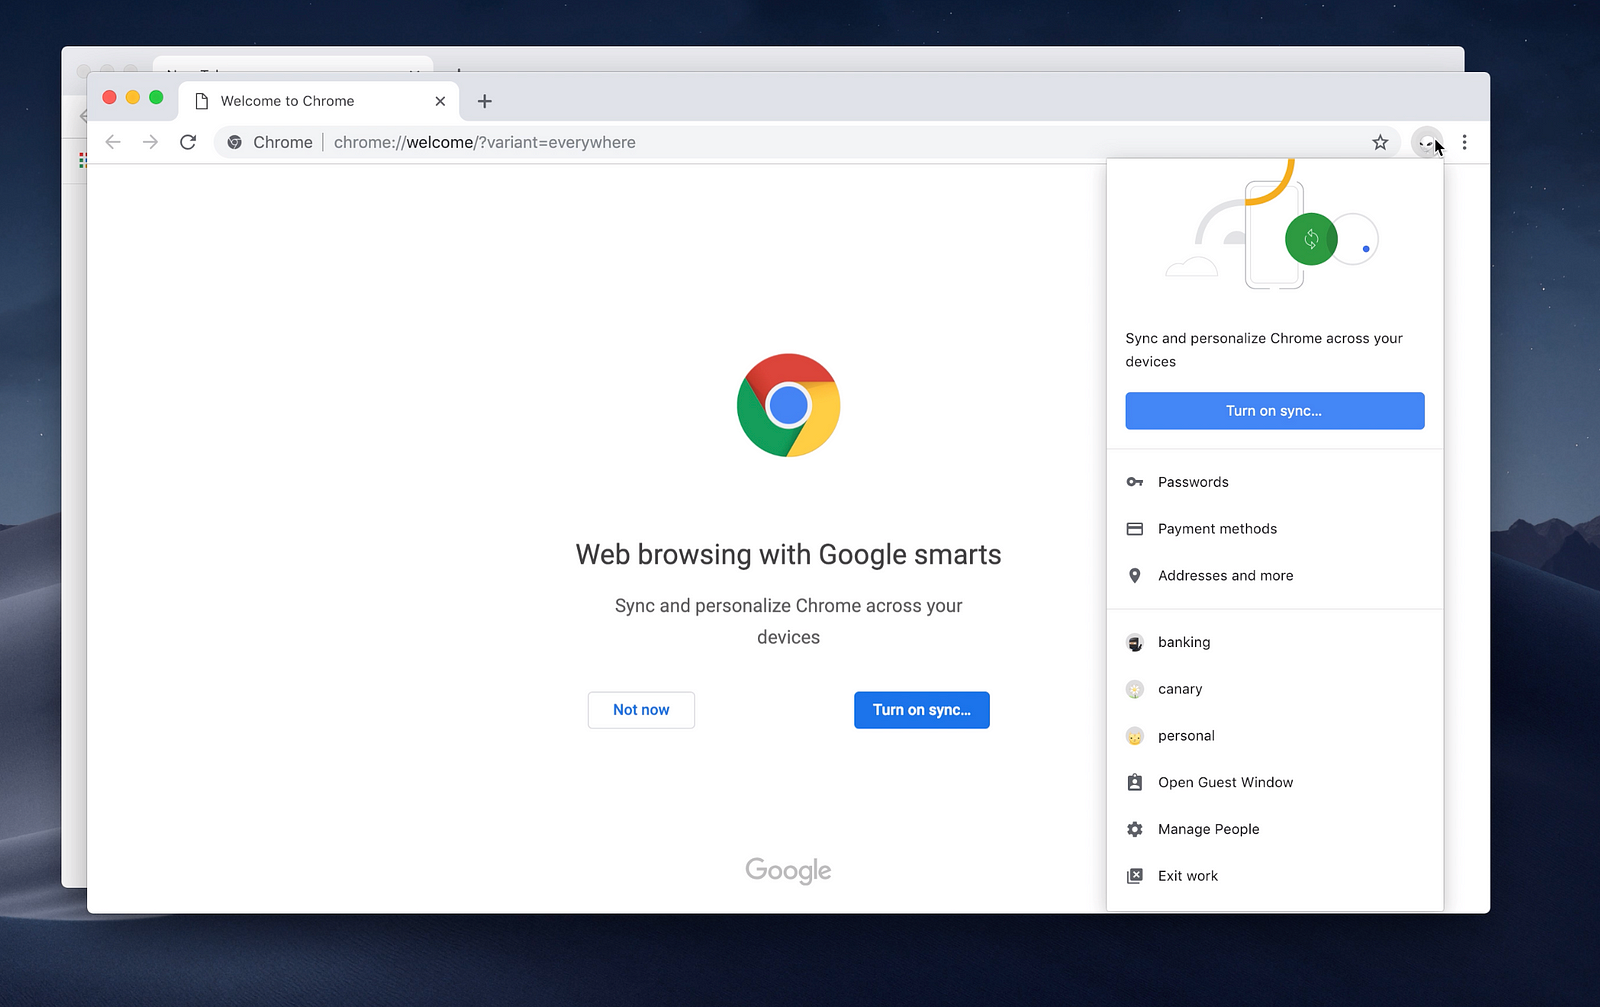Click Turn on sync in the profile popup
Image resolution: width=1600 pixels, height=1007 pixels.
(x=1275, y=411)
